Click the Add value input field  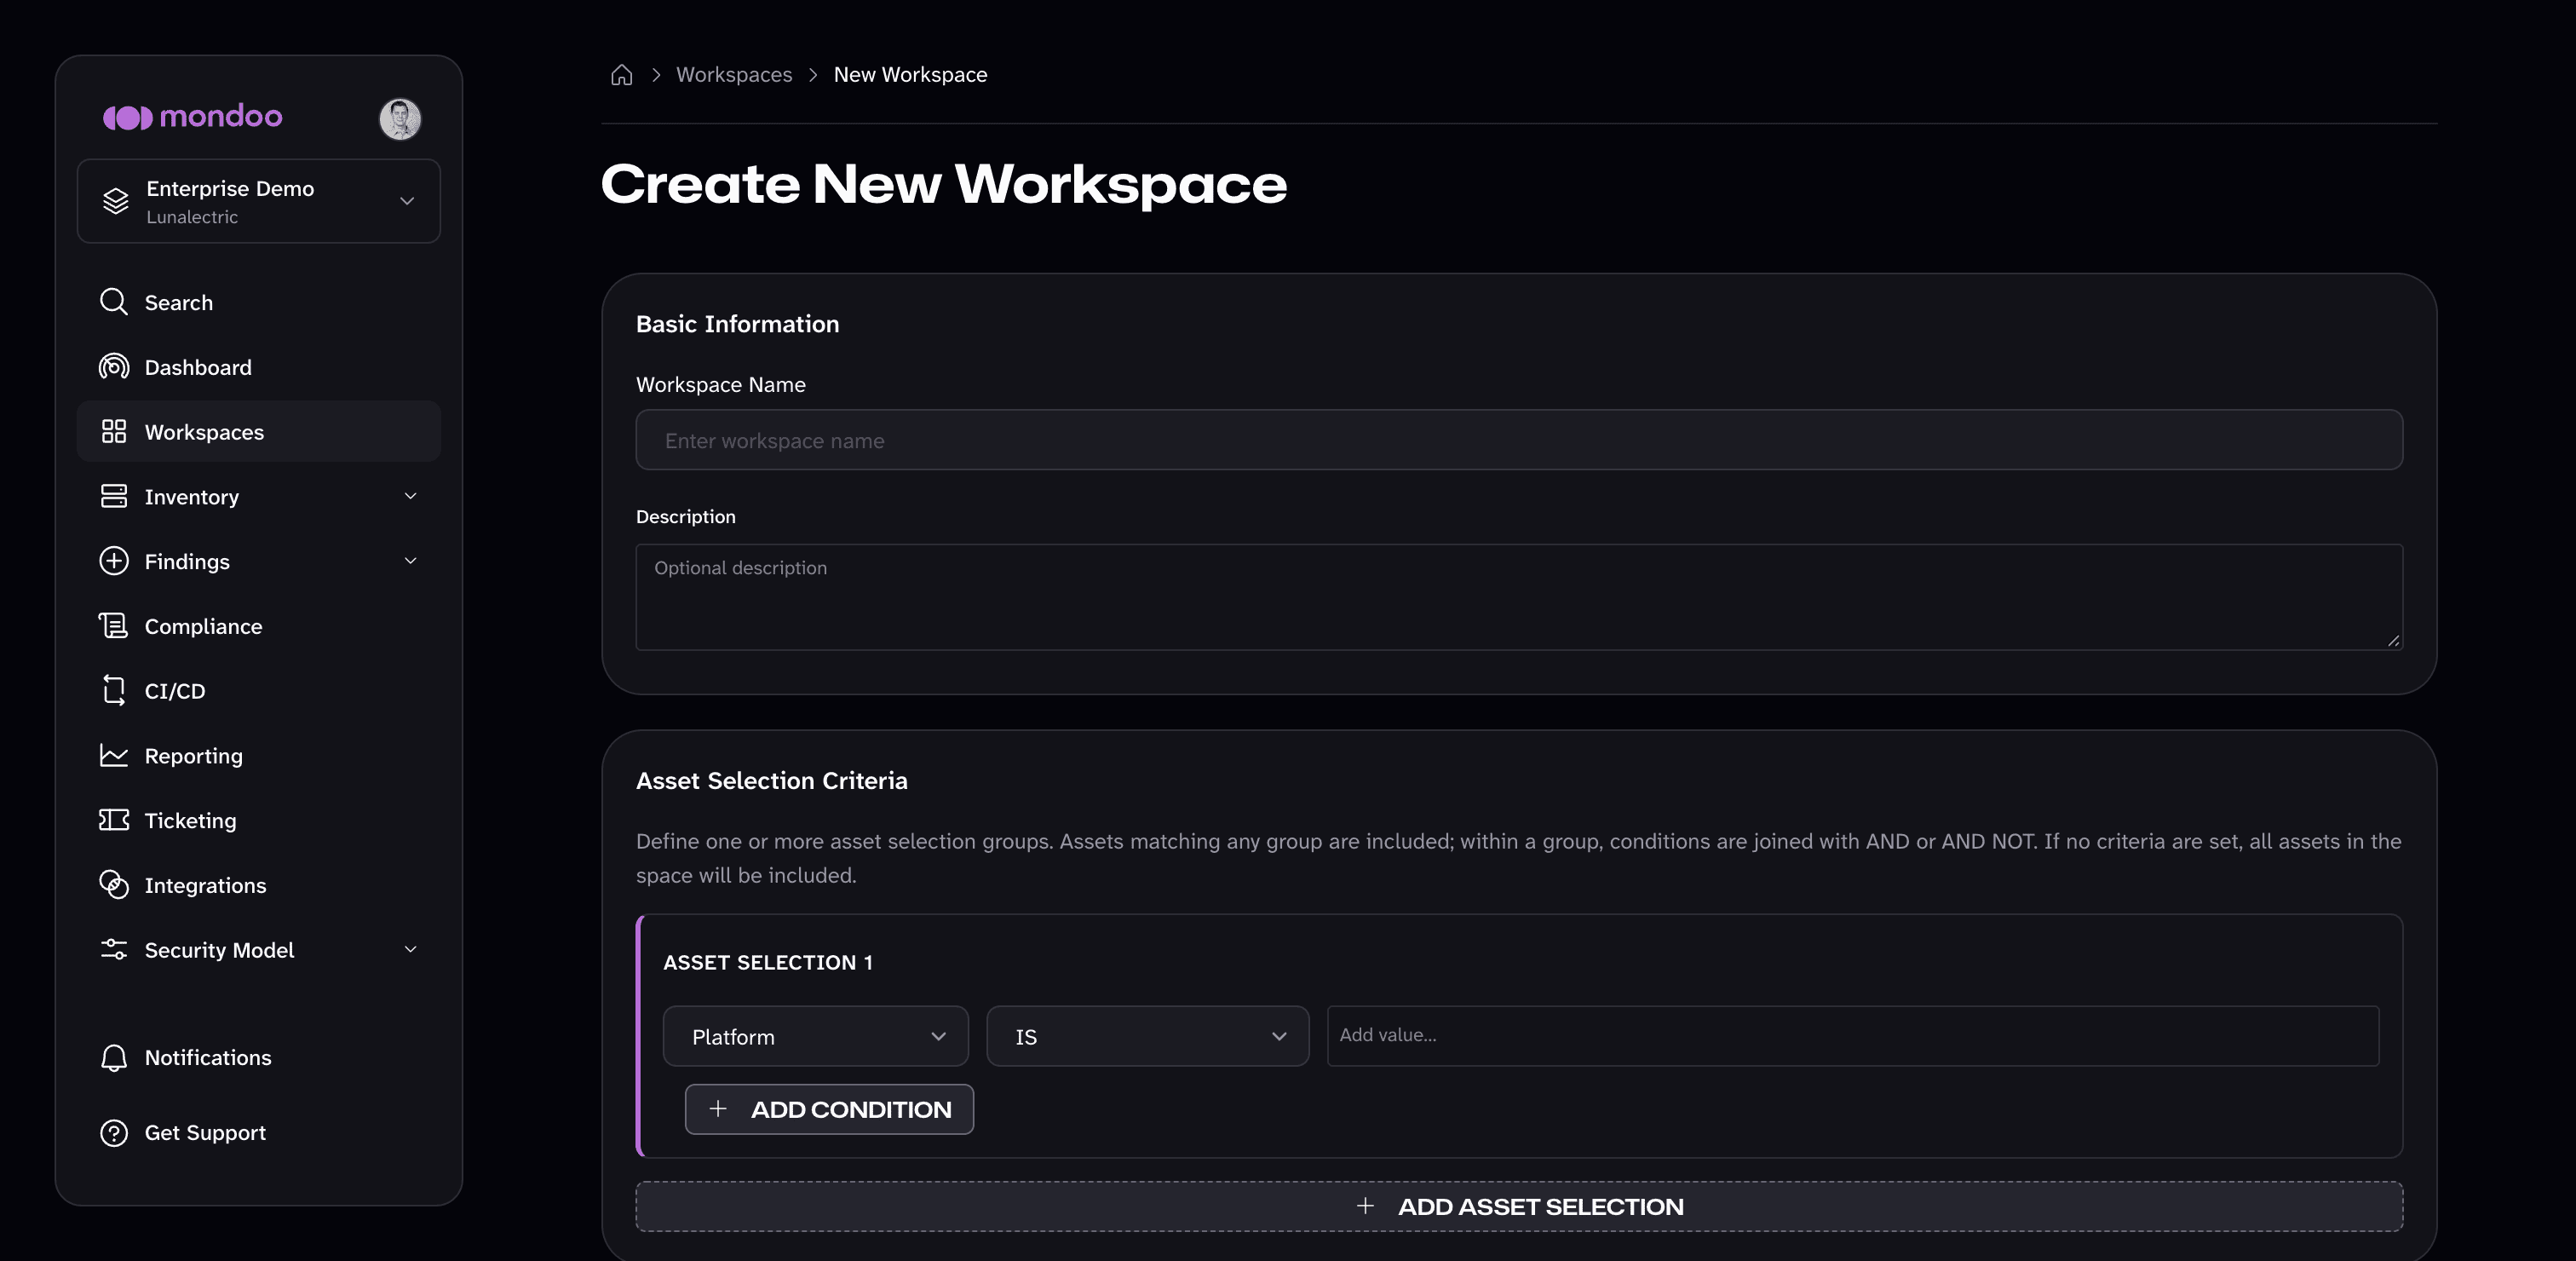coord(1853,1036)
